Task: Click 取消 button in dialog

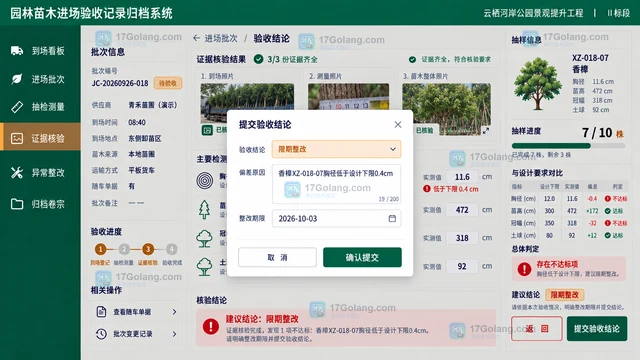Action: click(277, 257)
